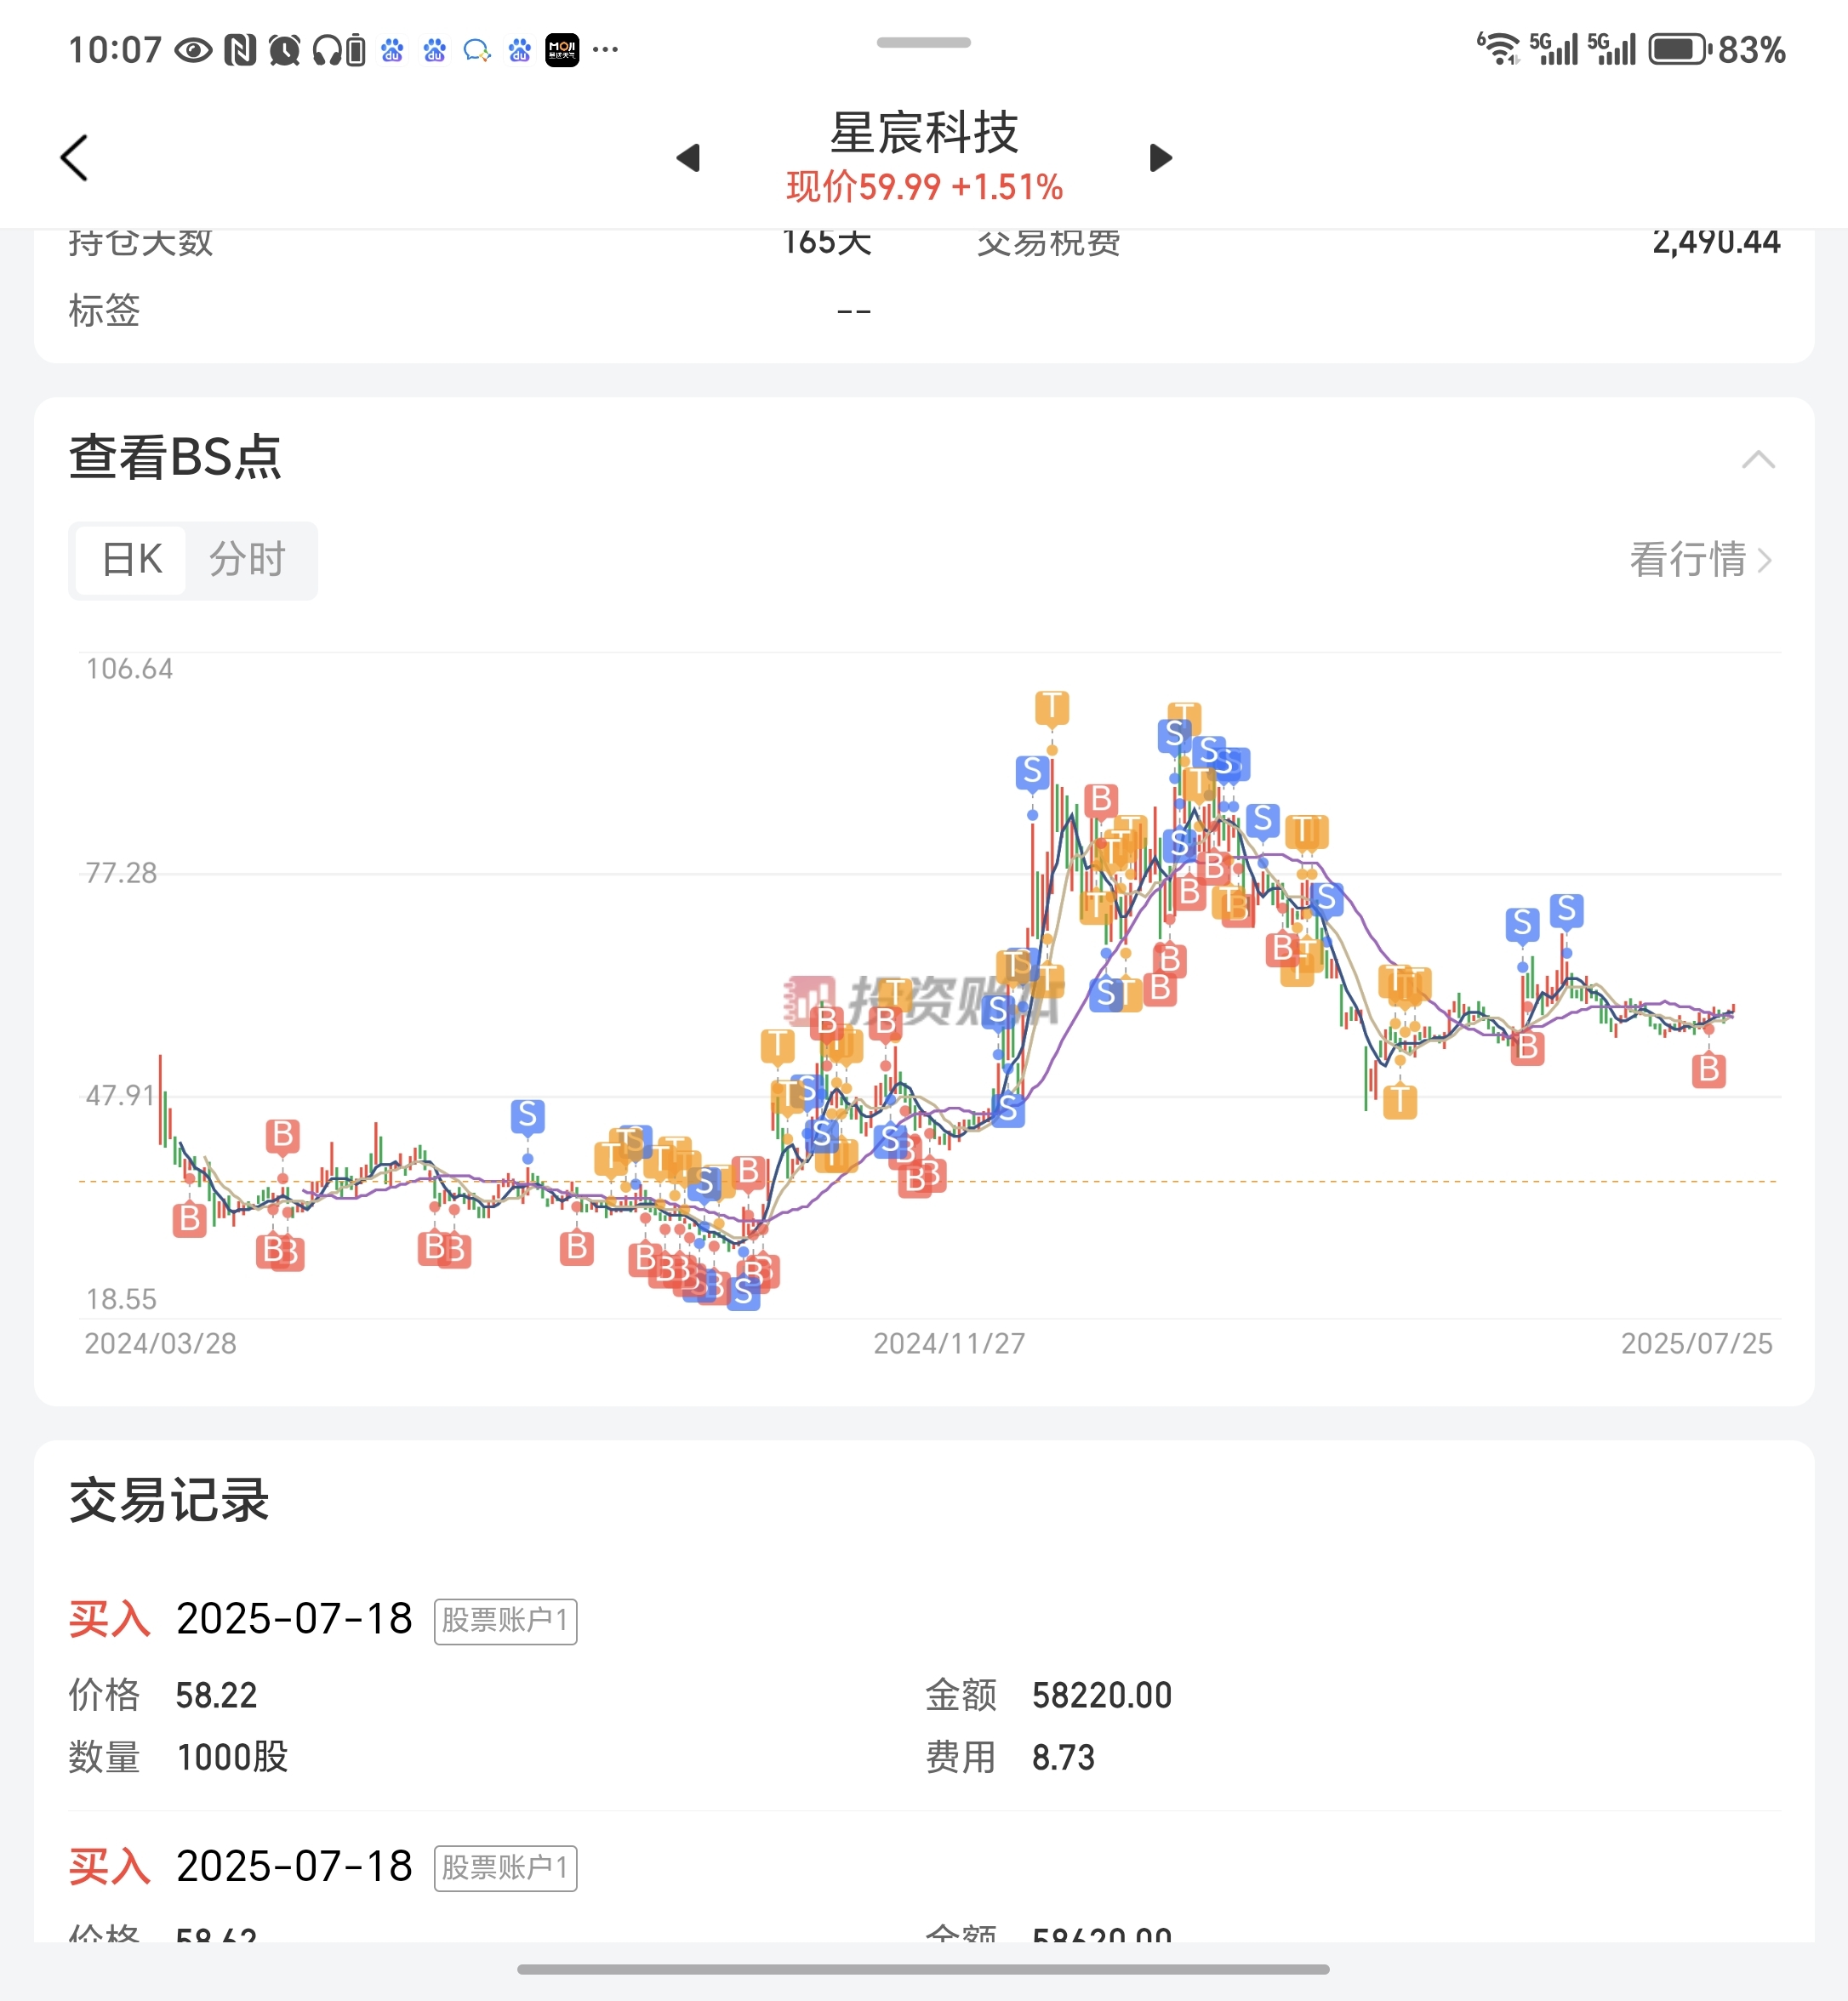The width and height of the screenshot is (1848, 2001).
Task: Switch chart to 分时 view
Action: 247,560
